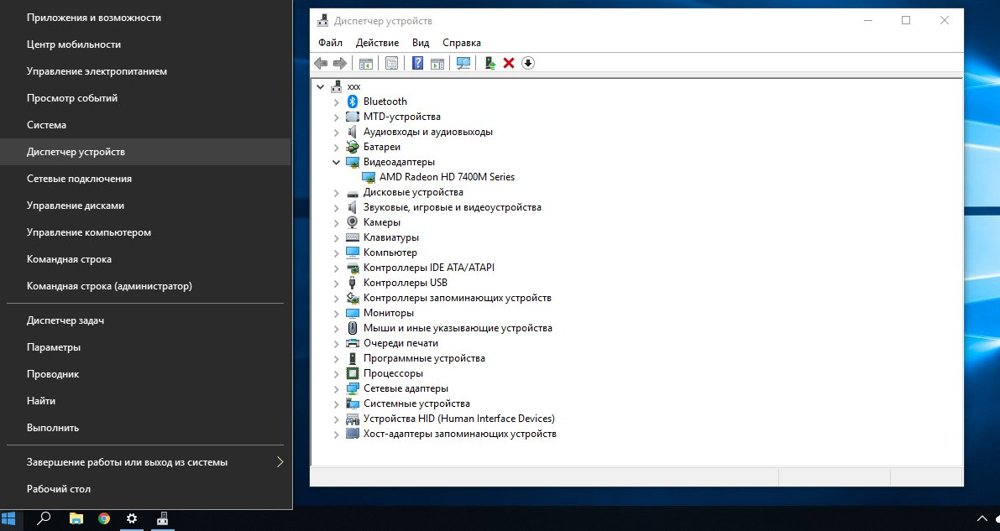This screenshot has width=1000, height=531.
Task: Select AMD Radeon HD 7400M Series device
Action: click(446, 177)
